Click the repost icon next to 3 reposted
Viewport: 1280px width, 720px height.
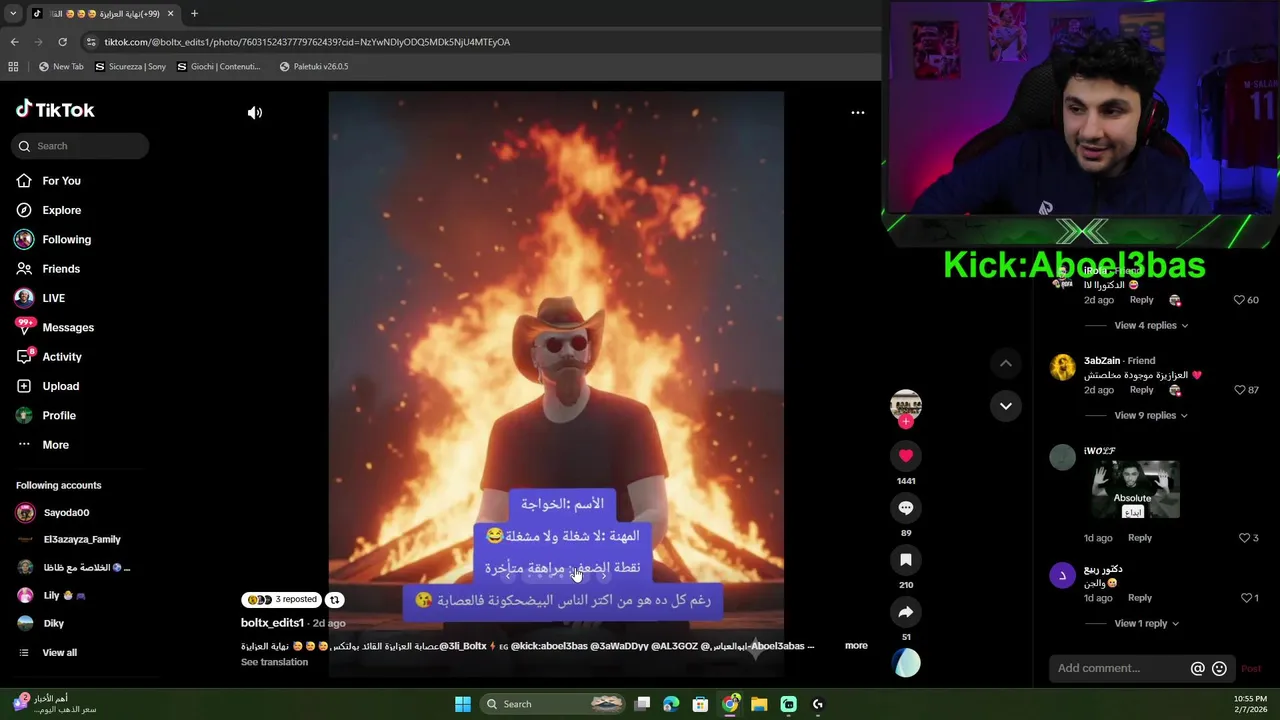(x=334, y=600)
